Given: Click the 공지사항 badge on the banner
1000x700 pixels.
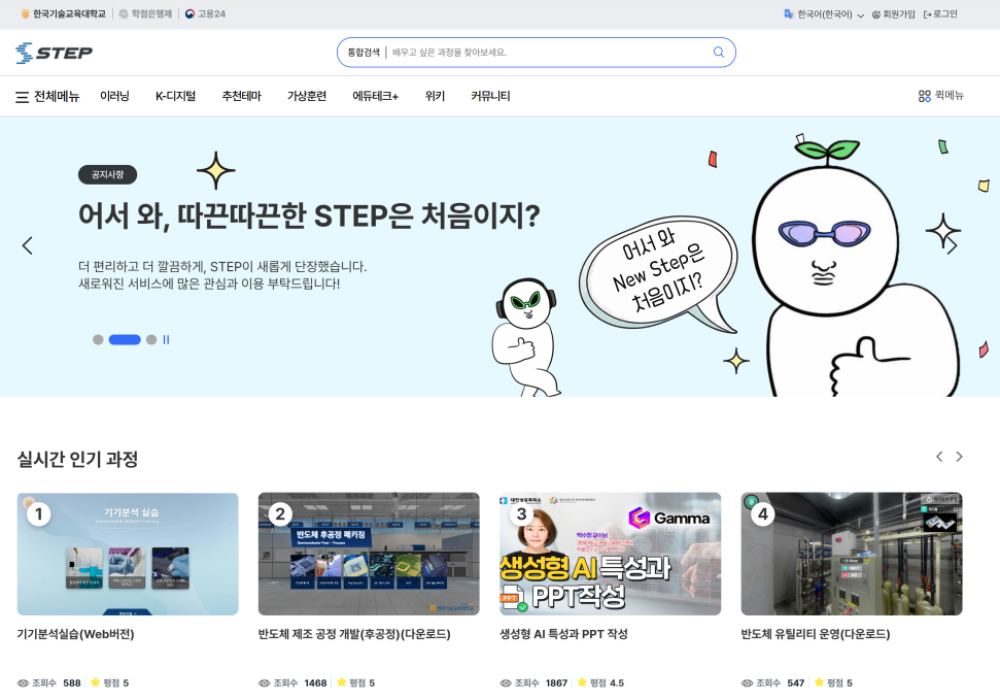Looking at the screenshot, I should click(107, 174).
